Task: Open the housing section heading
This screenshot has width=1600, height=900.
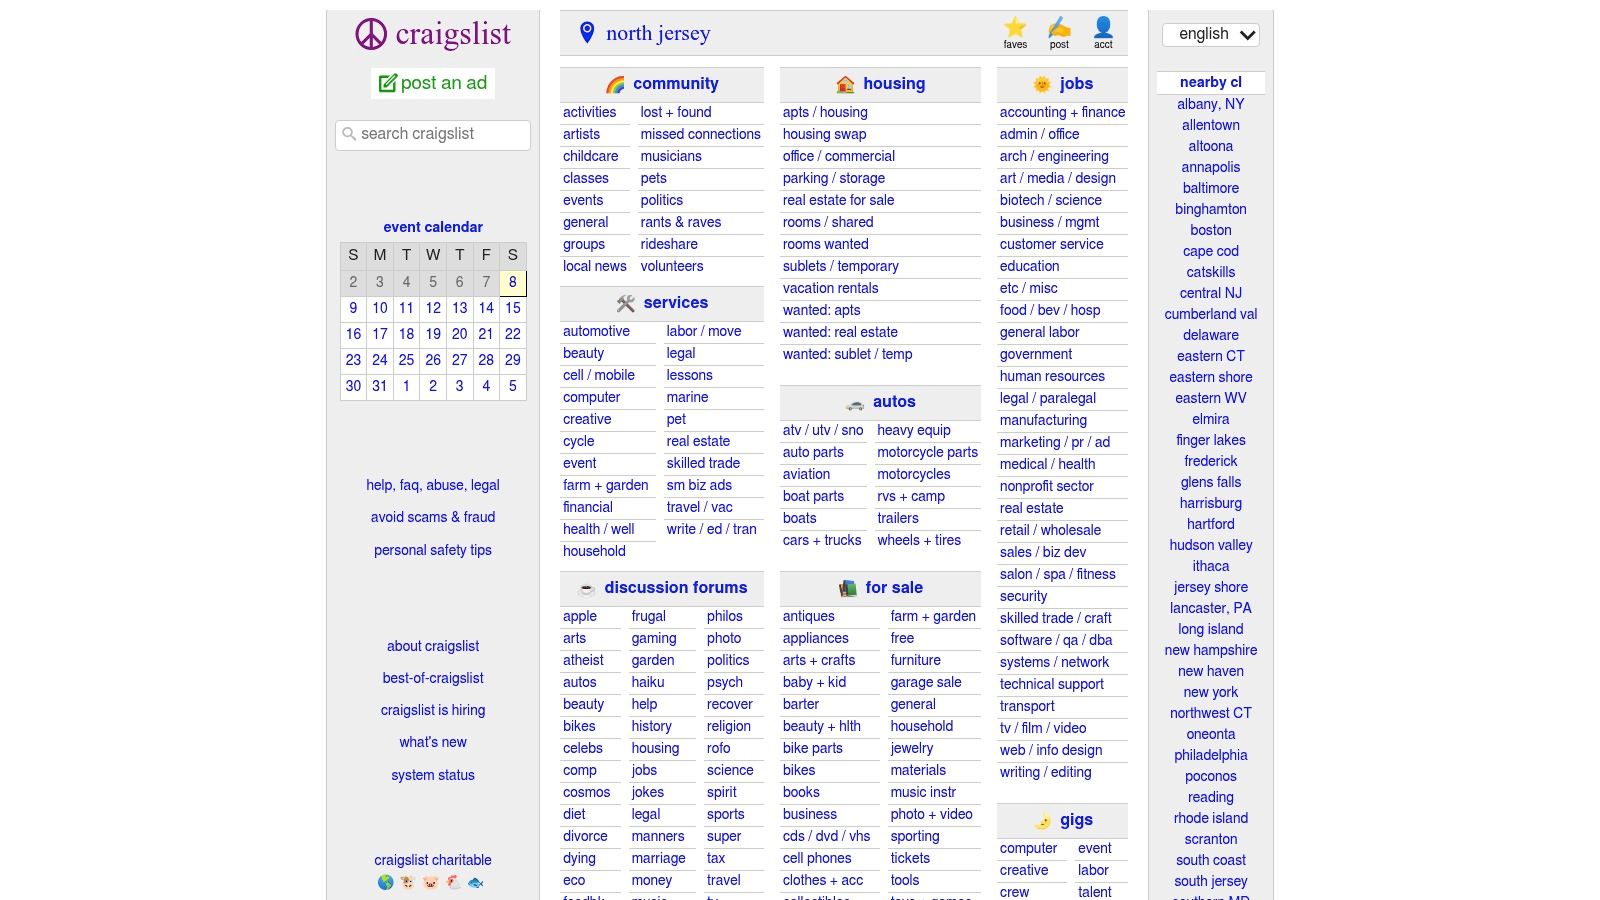Action: 894,84
